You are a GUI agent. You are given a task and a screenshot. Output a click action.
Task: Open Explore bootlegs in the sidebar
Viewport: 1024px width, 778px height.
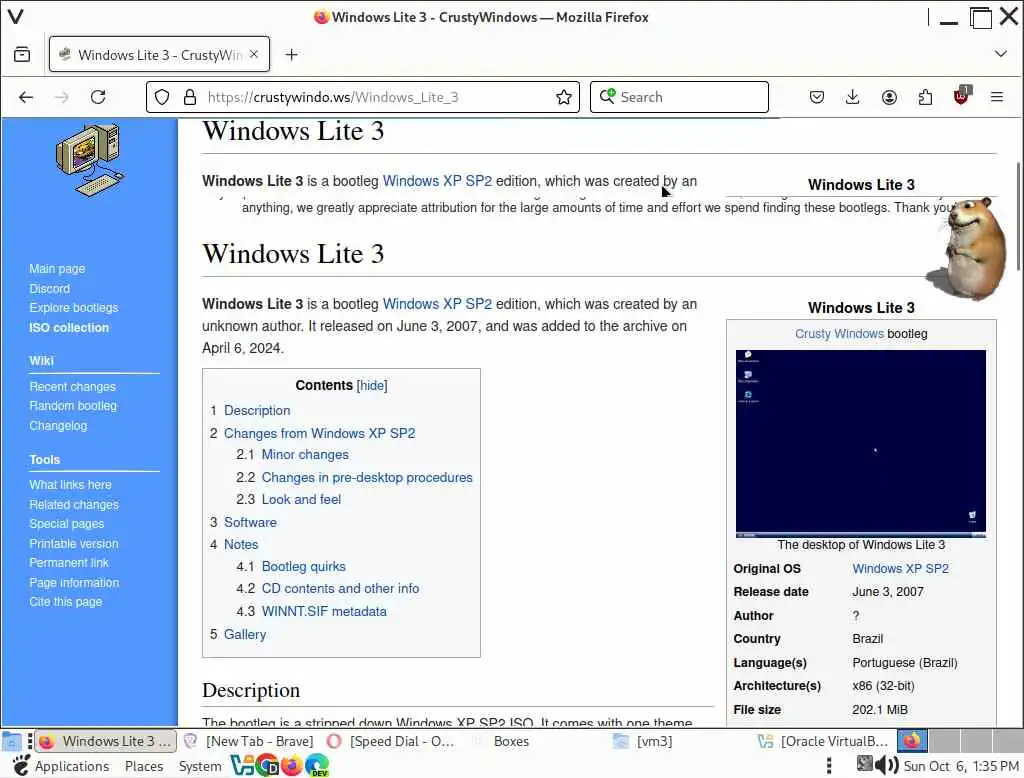point(74,308)
